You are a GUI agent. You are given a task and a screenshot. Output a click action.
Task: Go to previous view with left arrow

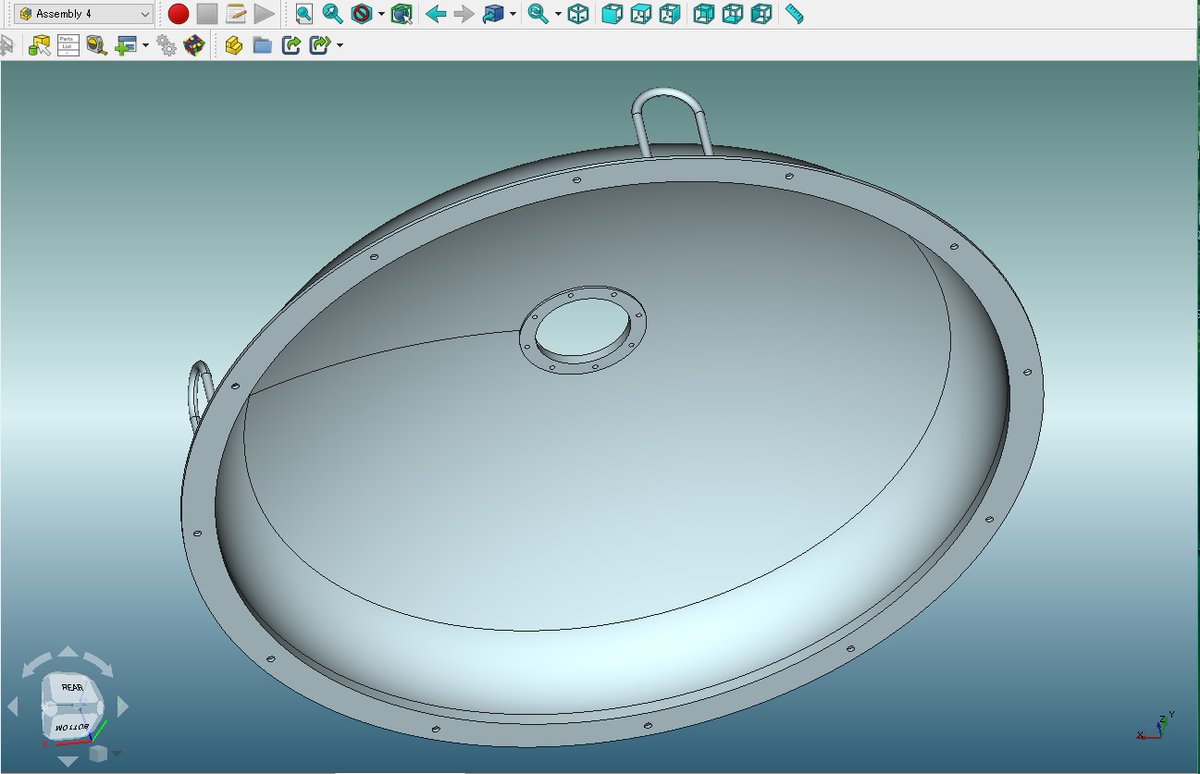pyautogui.click(x=435, y=14)
